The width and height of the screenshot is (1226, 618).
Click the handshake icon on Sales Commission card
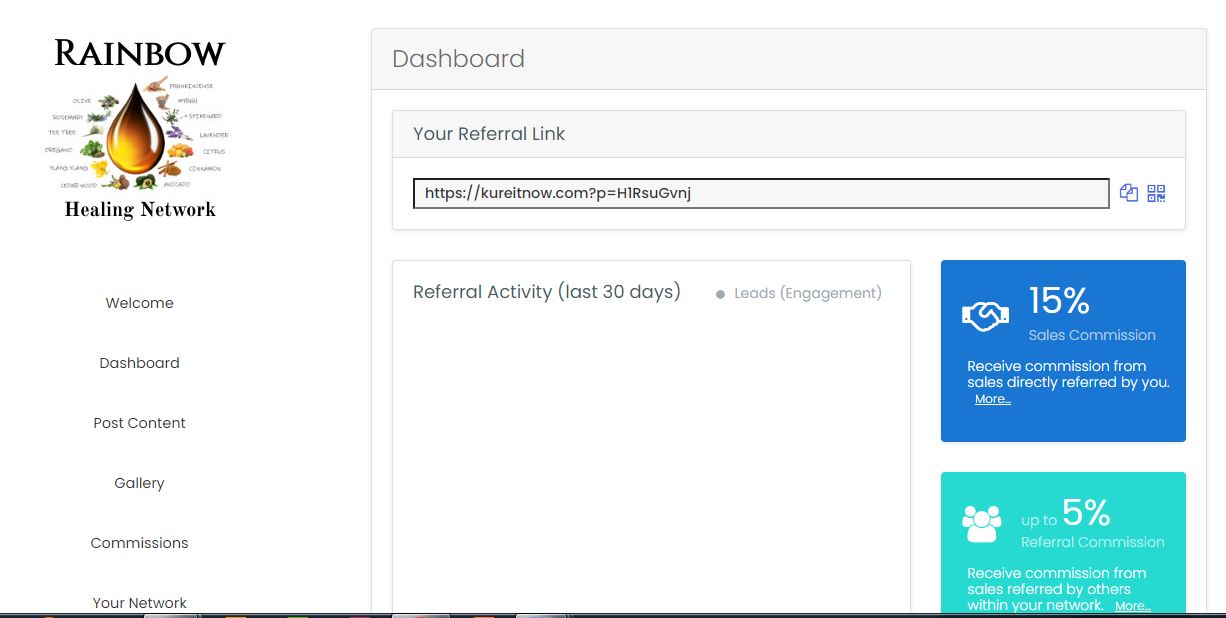coord(985,316)
